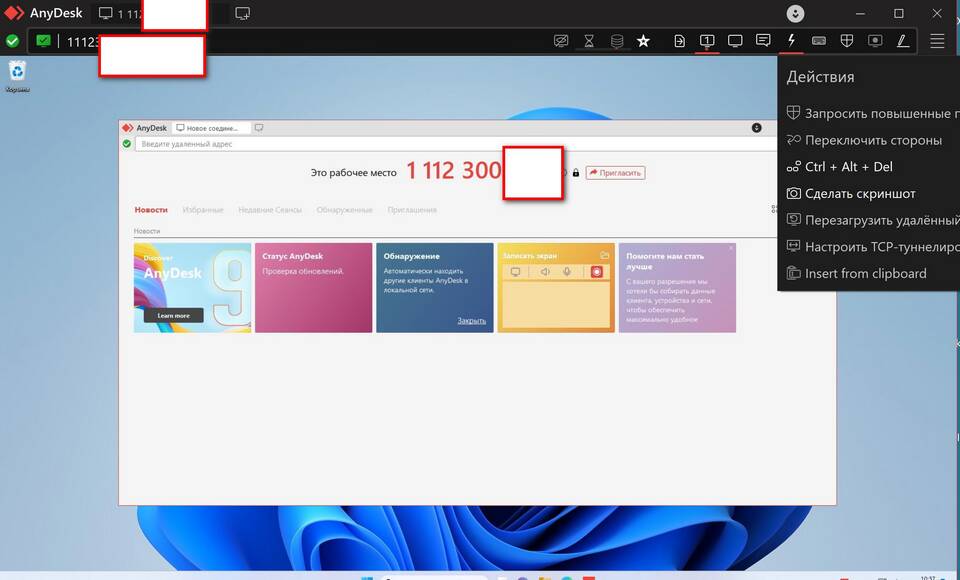960x580 pixels.
Task: Click 'Закрыть' link on Обнаружение card
Action: point(471,320)
